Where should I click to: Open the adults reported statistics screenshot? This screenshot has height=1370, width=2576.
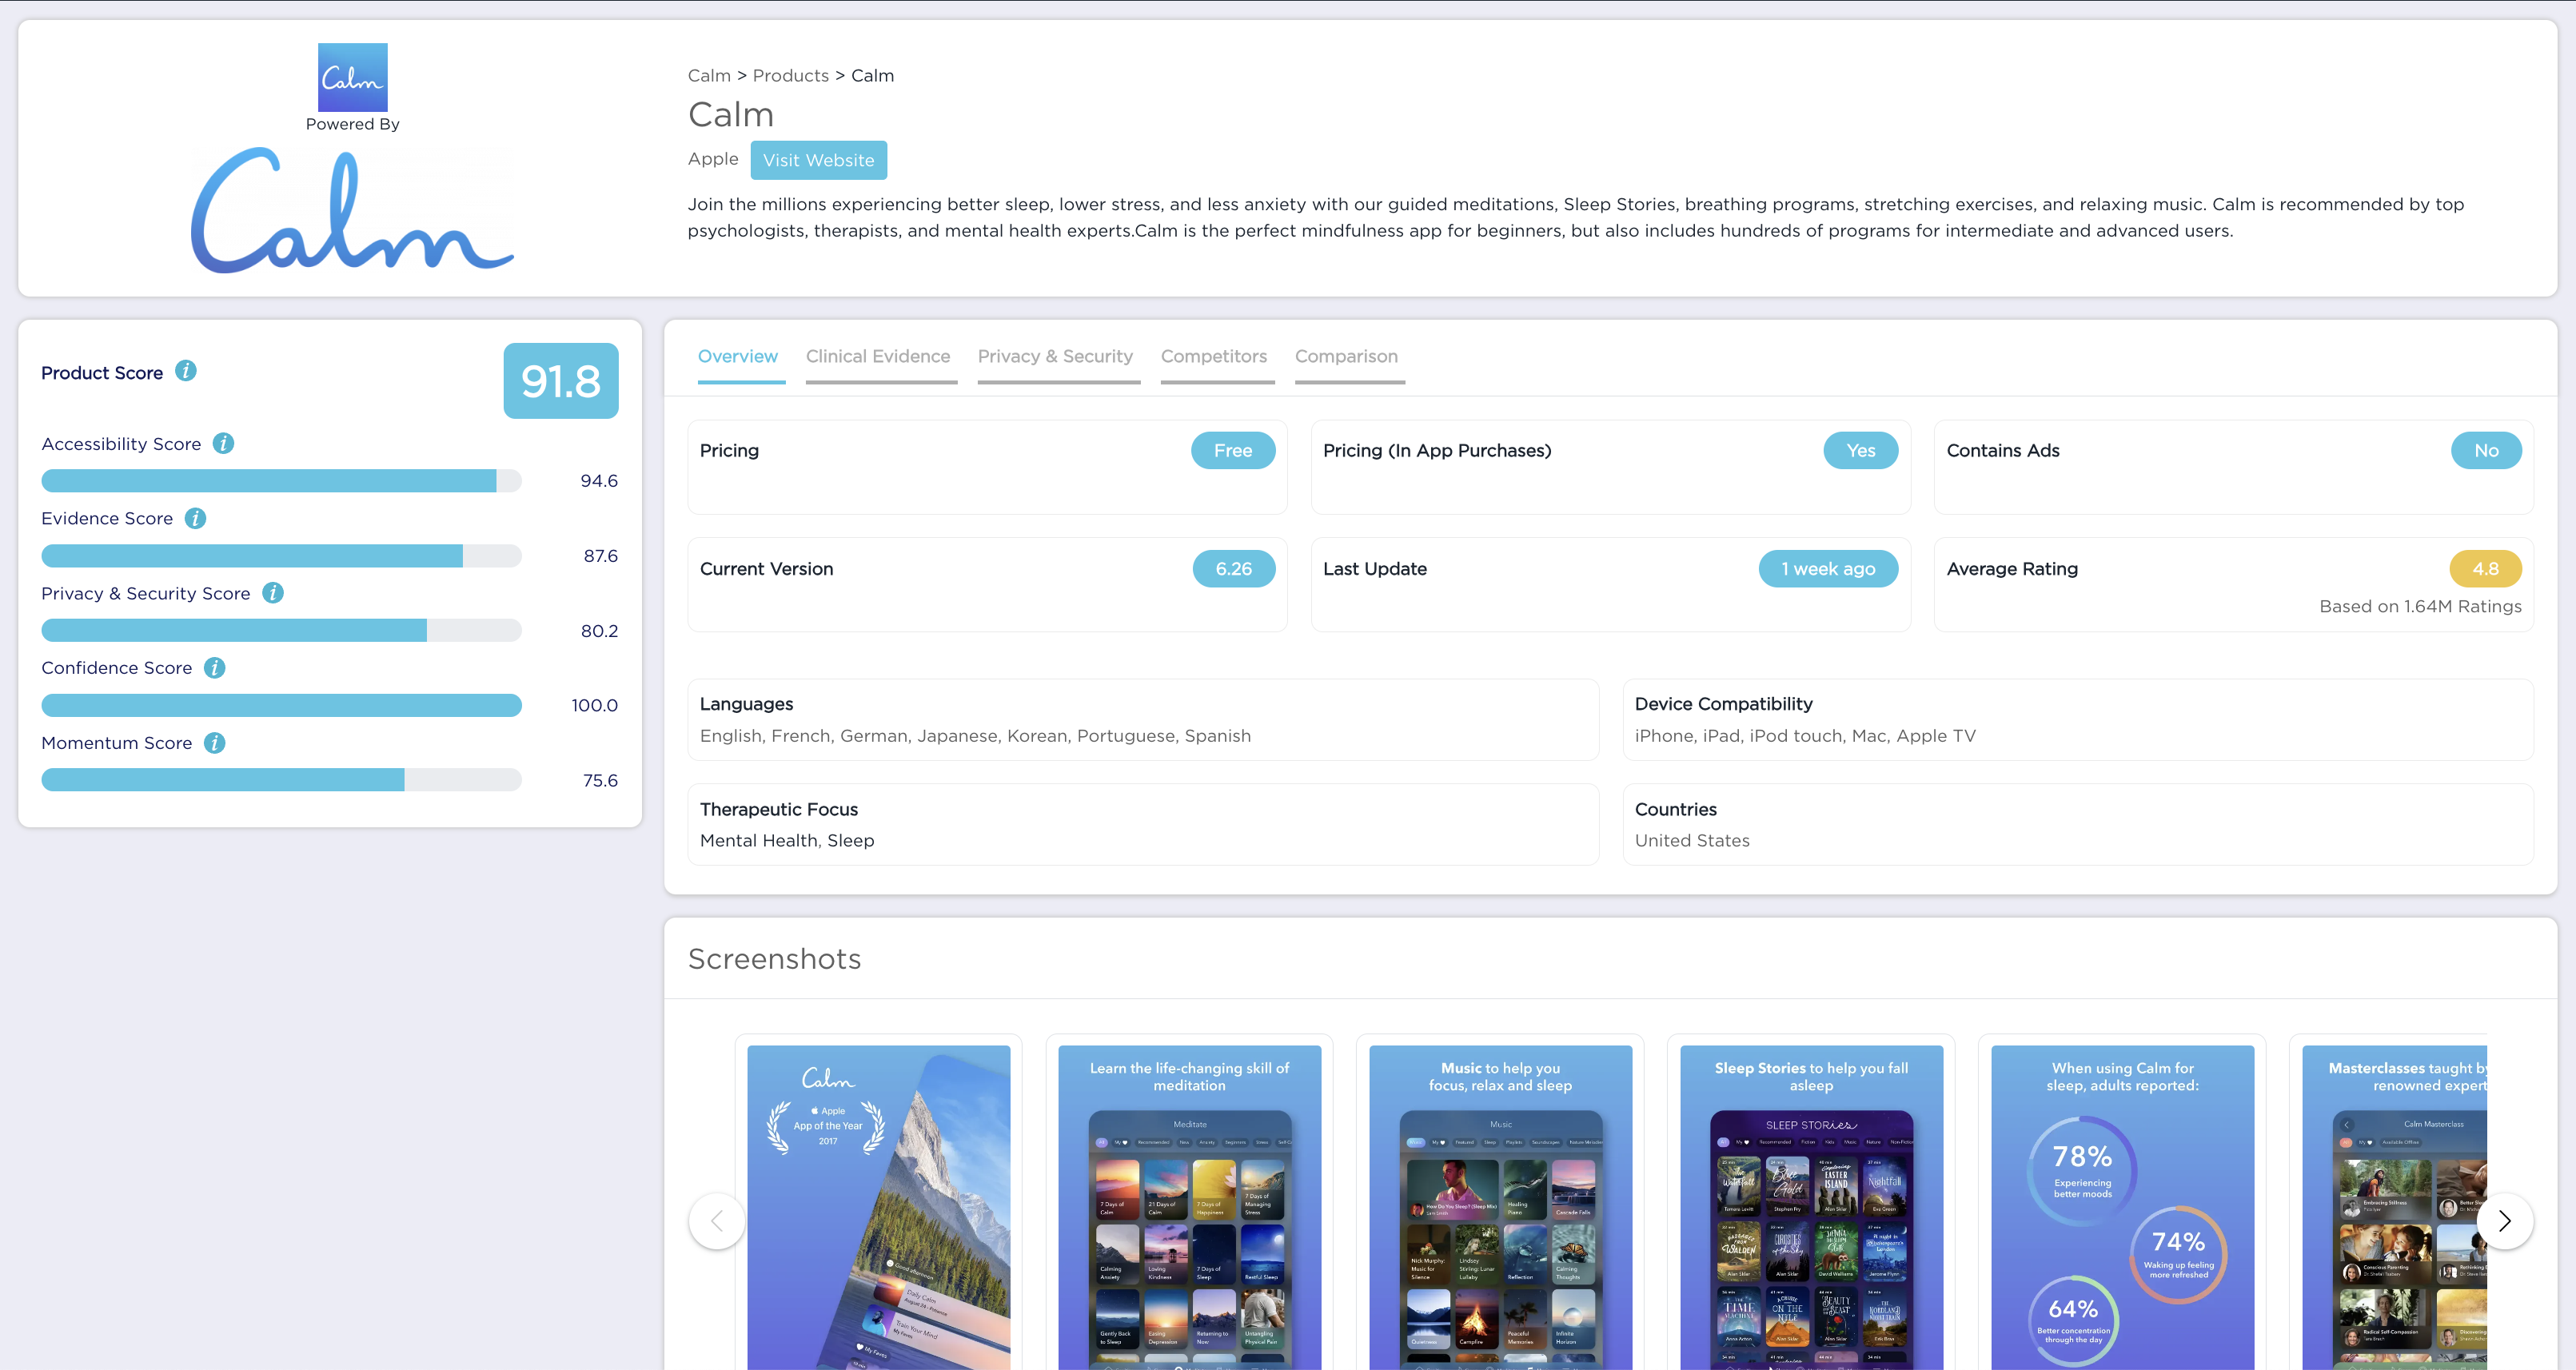[x=2123, y=1207]
